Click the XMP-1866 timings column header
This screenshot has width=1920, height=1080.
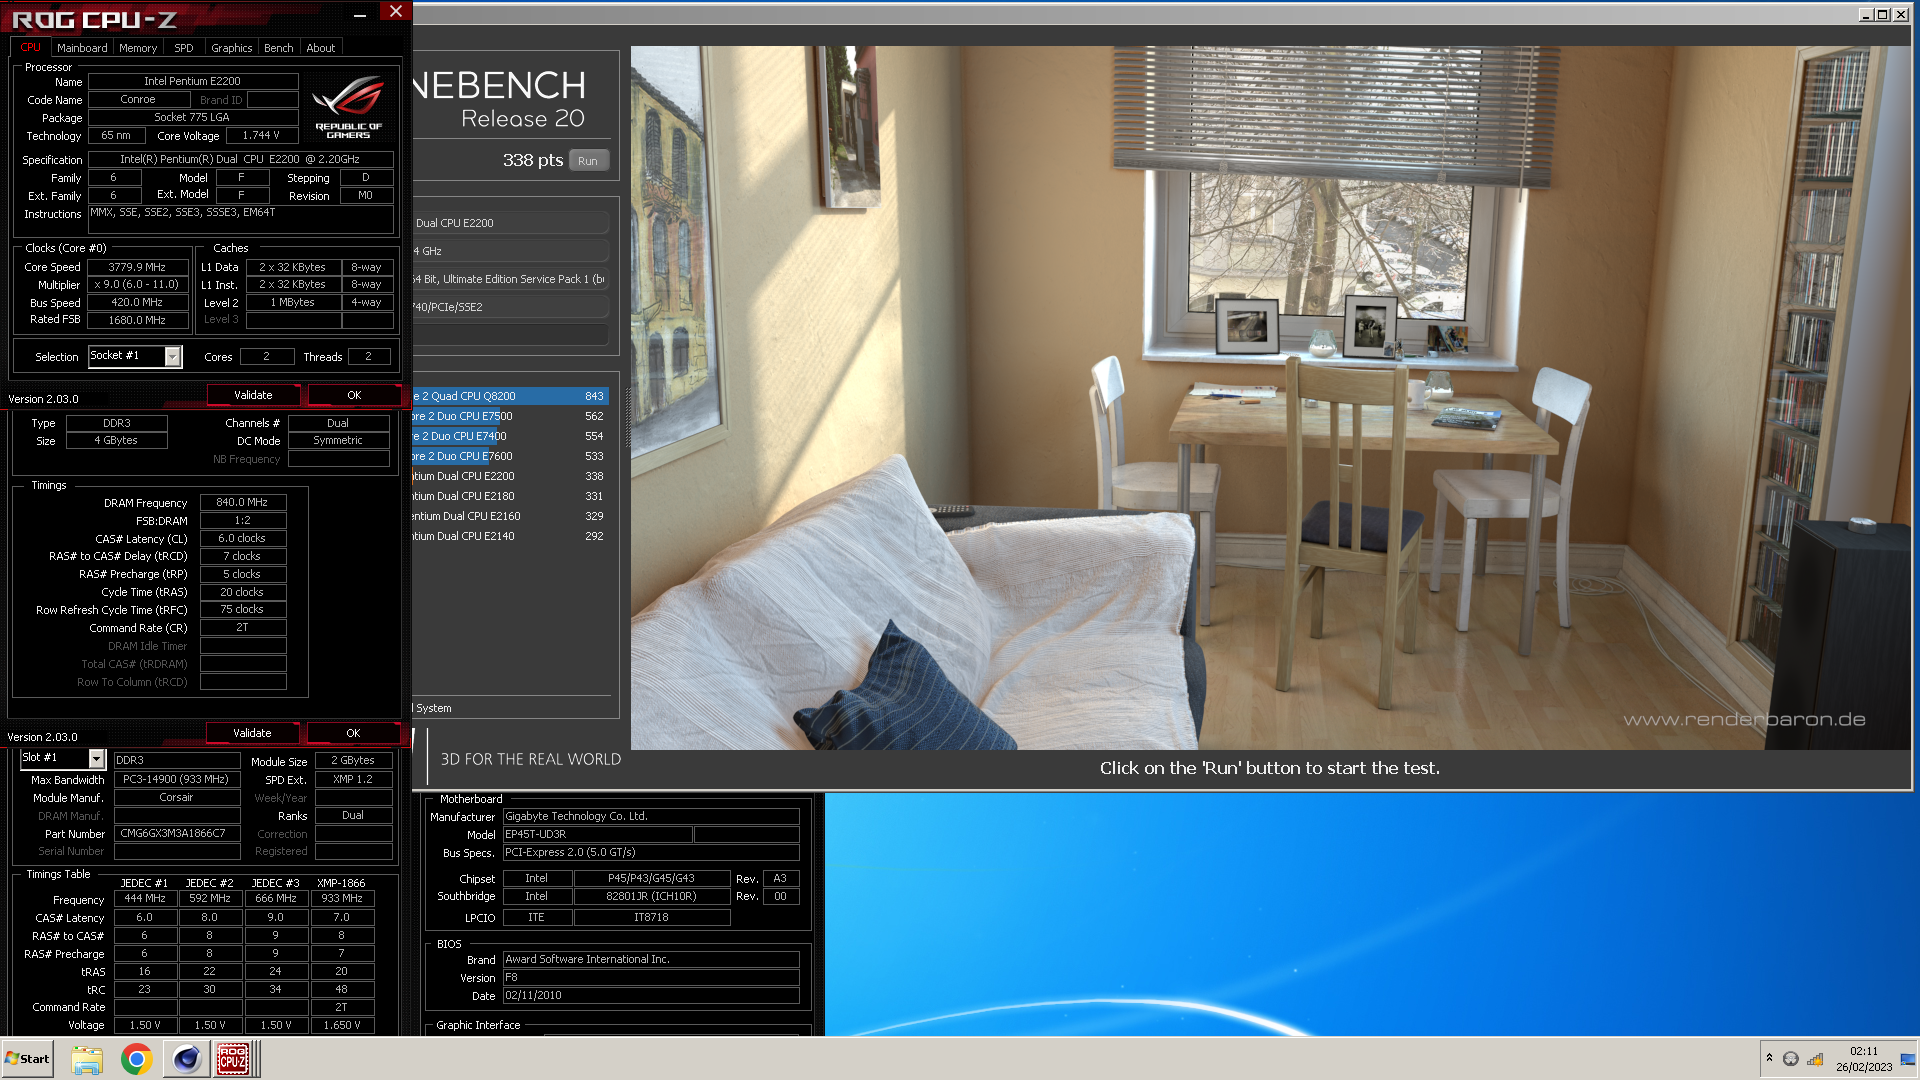(341, 883)
